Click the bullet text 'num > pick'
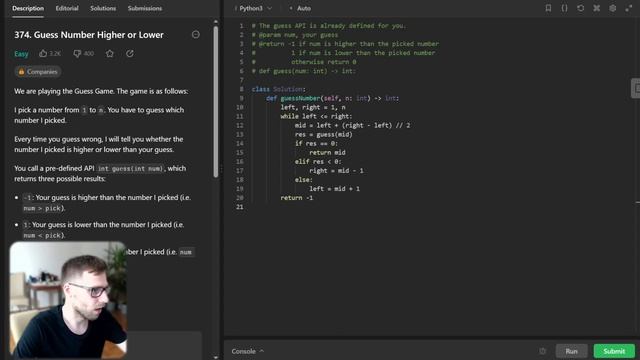Viewport: 640px width, 360px height. [42, 208]
